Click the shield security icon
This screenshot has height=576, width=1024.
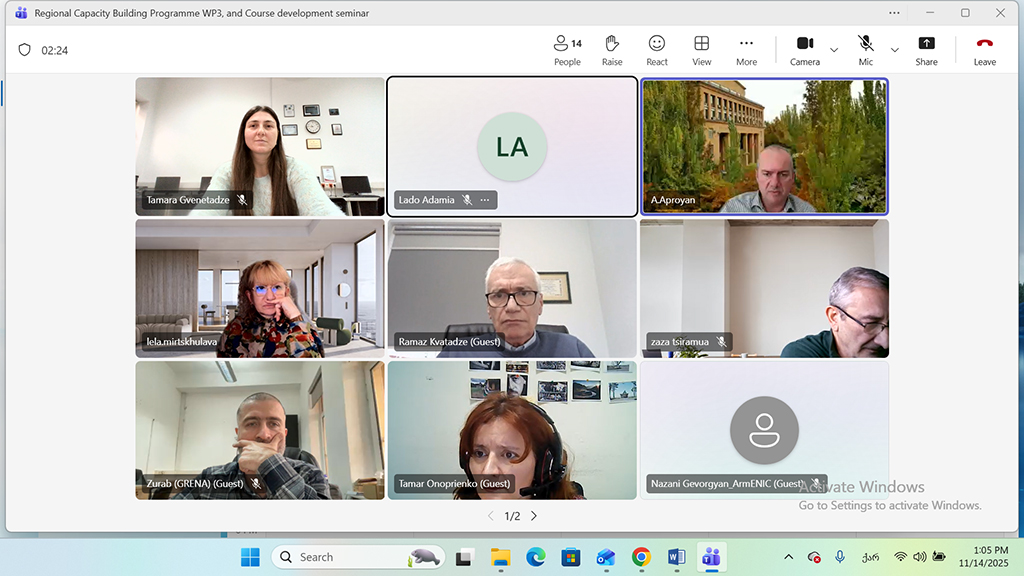[25, 50]
